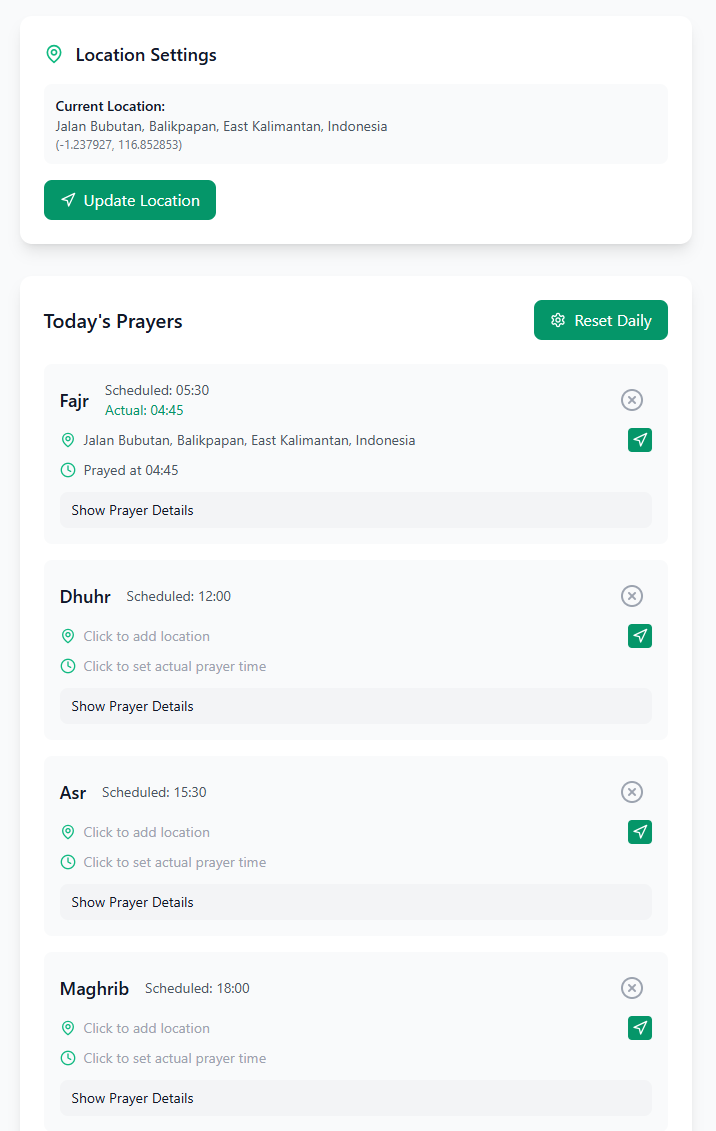The image size is (716, 1131).
Task: Toggle off the Dhuhr prayer with its circled X
Action: pos(631,596)
